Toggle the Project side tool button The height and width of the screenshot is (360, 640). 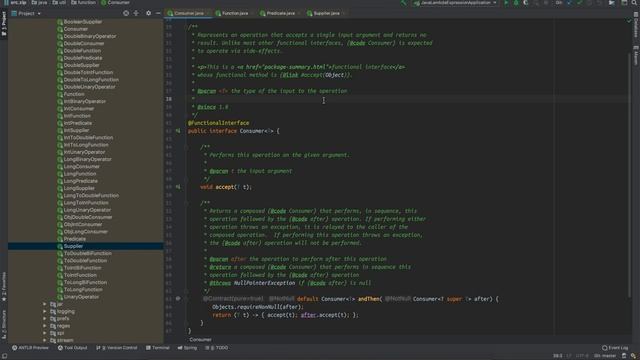tap(4, 24)
